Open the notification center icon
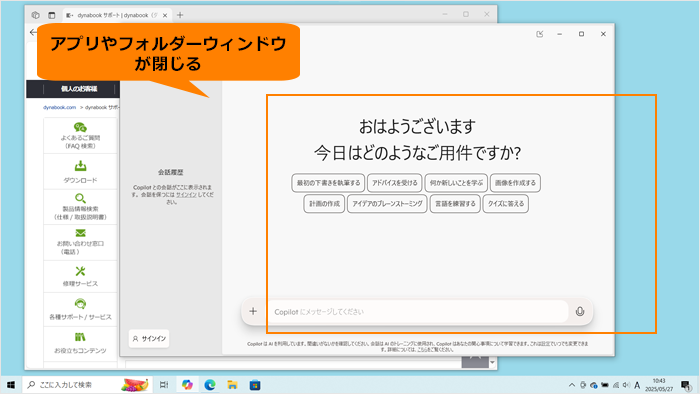 pyautogui.click(x=686, y=385)
